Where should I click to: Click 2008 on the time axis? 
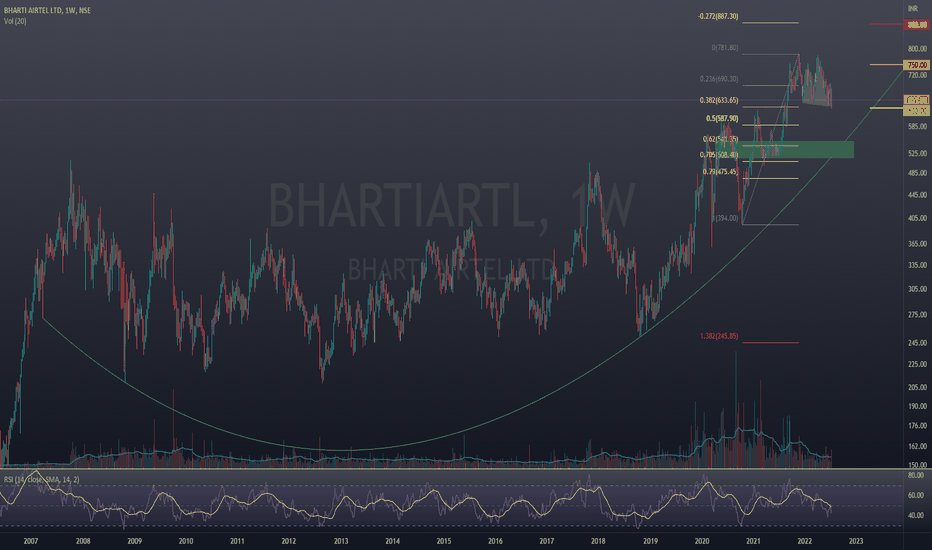(x=83, y=541)
